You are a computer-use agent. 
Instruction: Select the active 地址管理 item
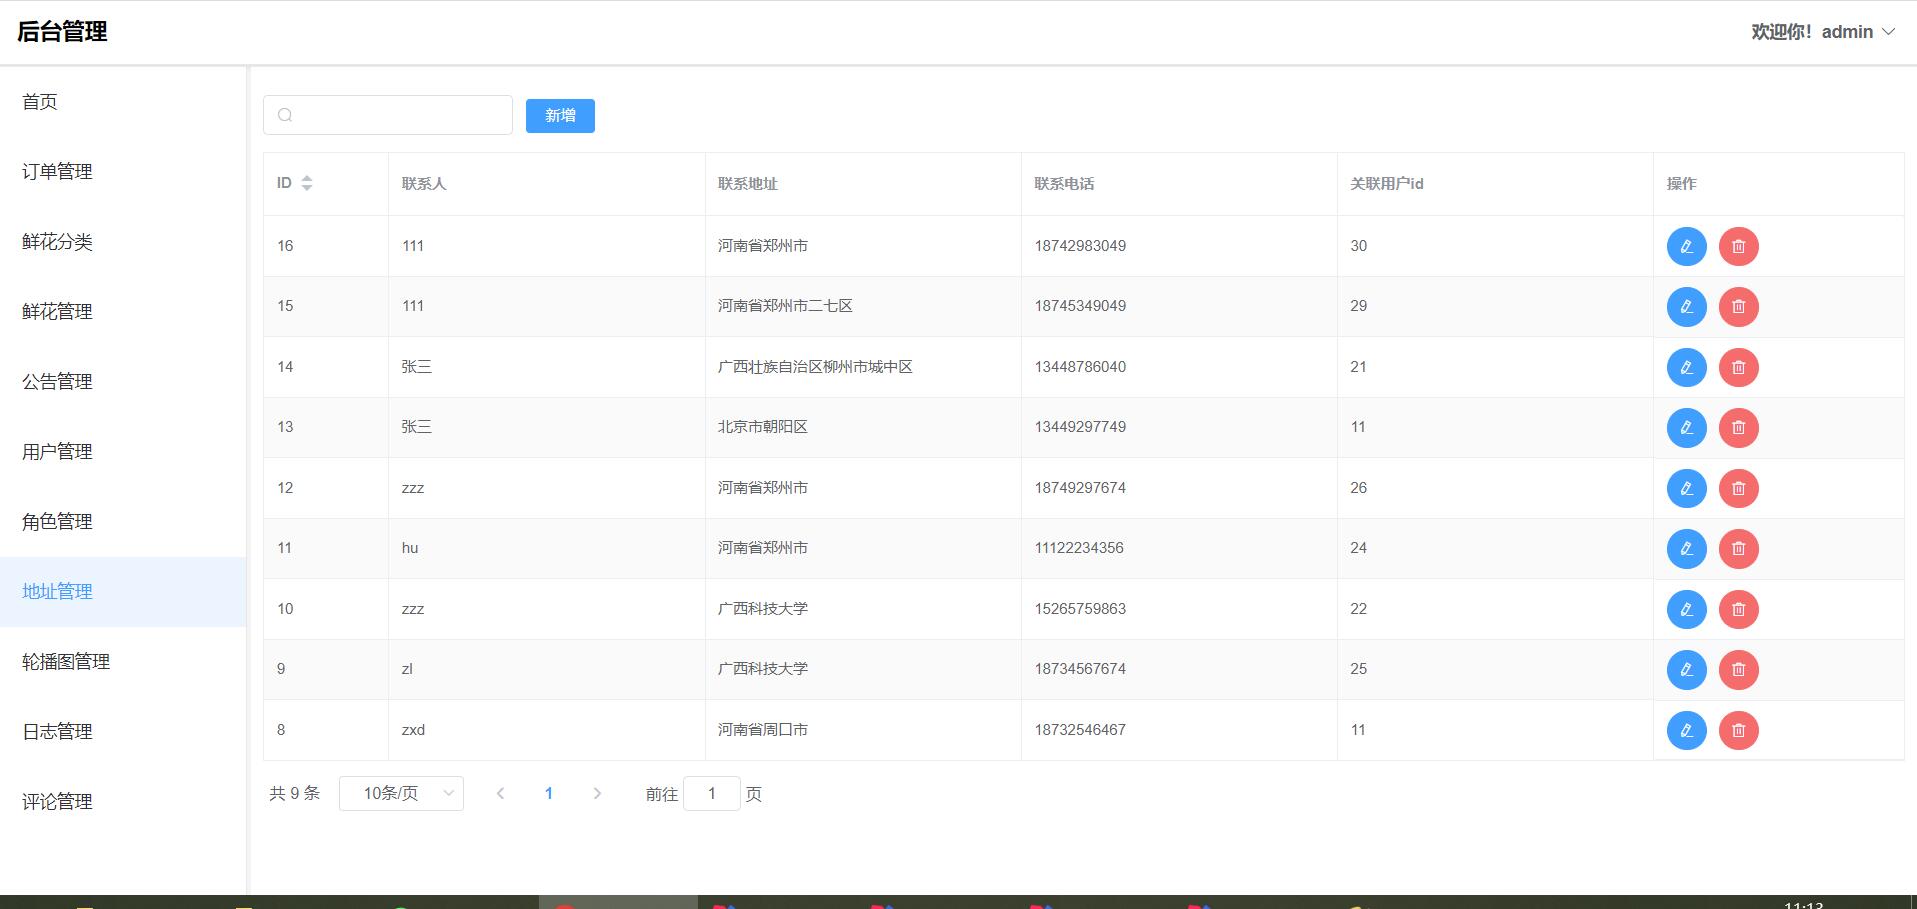click(x=123, y=592)
